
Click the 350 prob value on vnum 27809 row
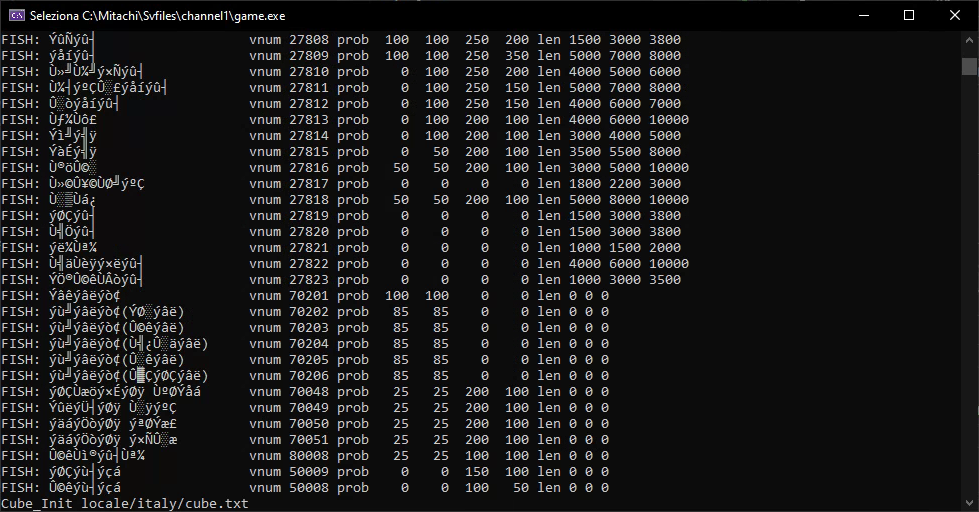[517, 56]
